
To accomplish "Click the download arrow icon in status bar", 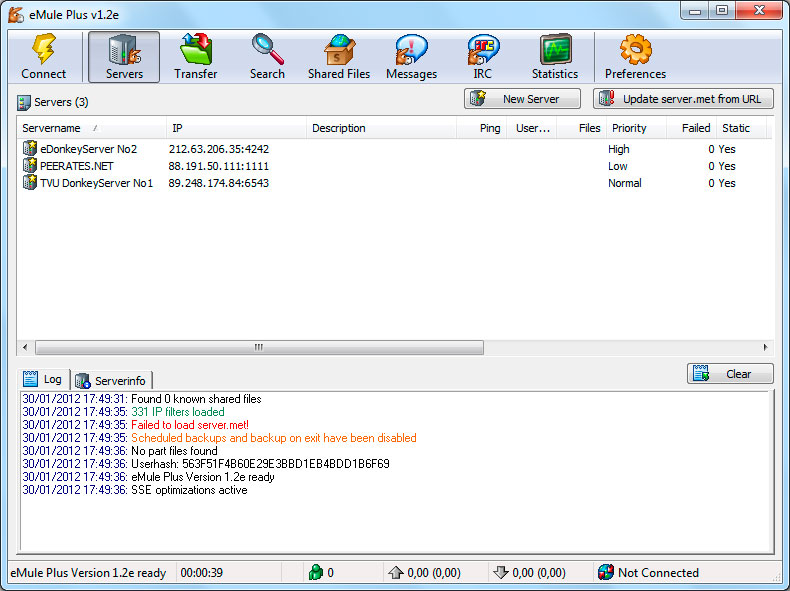I will click(500, 572).
